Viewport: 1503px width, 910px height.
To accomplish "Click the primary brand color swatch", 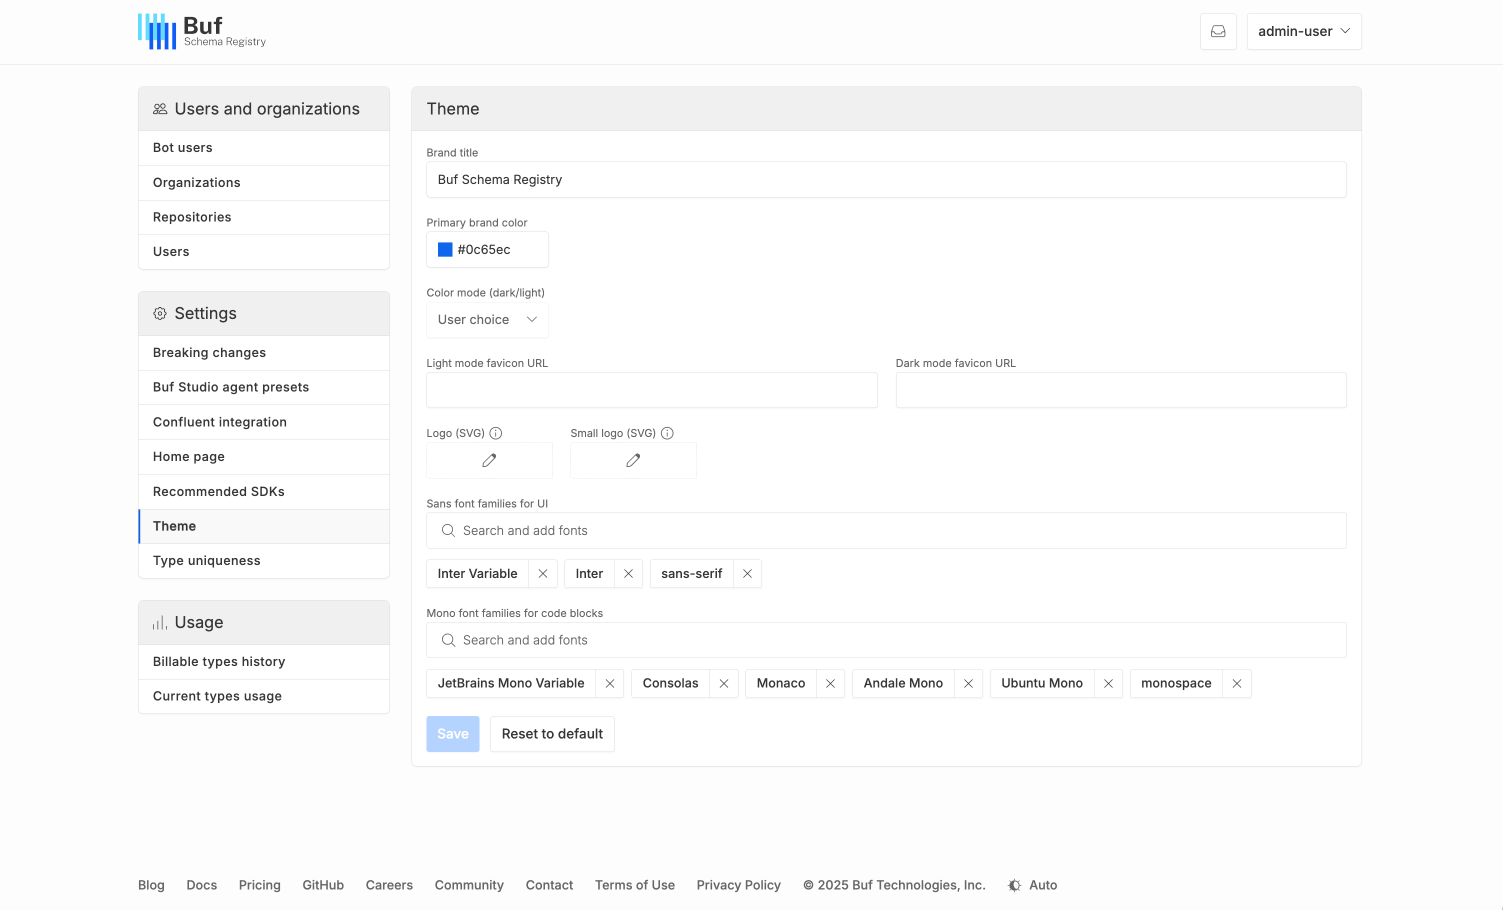I will tap(445, 250).
